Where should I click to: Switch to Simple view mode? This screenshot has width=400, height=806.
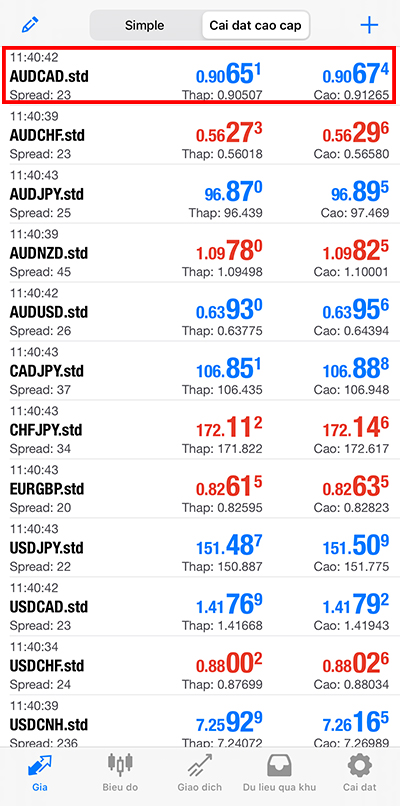[x=144, y=25]
